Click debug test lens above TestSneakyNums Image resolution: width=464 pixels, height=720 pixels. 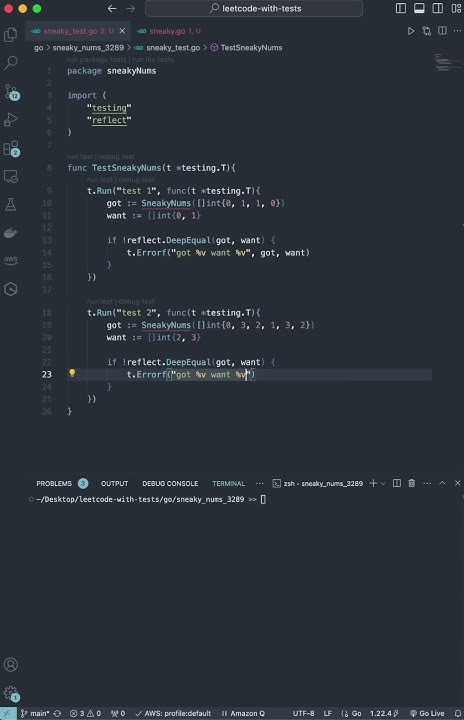tap(117, 157)
